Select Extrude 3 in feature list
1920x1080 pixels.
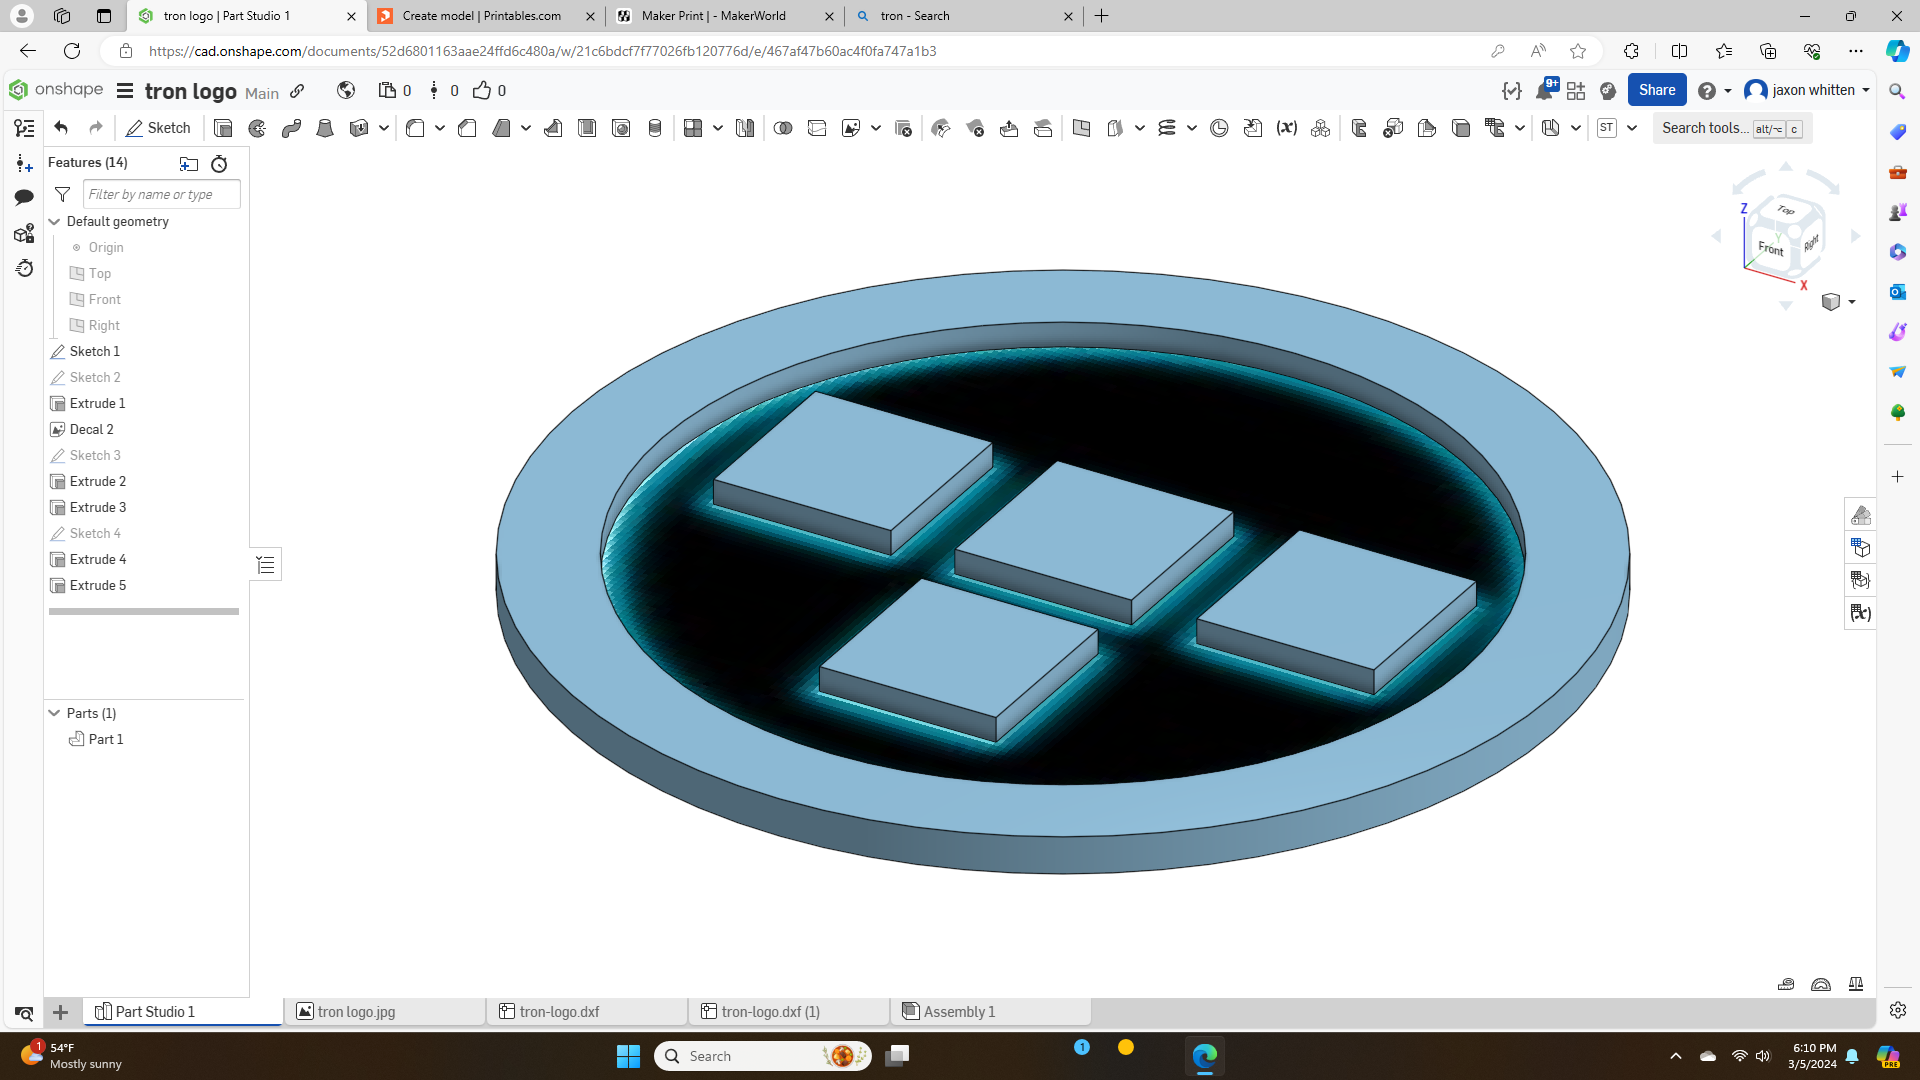(x=98, y=507)
